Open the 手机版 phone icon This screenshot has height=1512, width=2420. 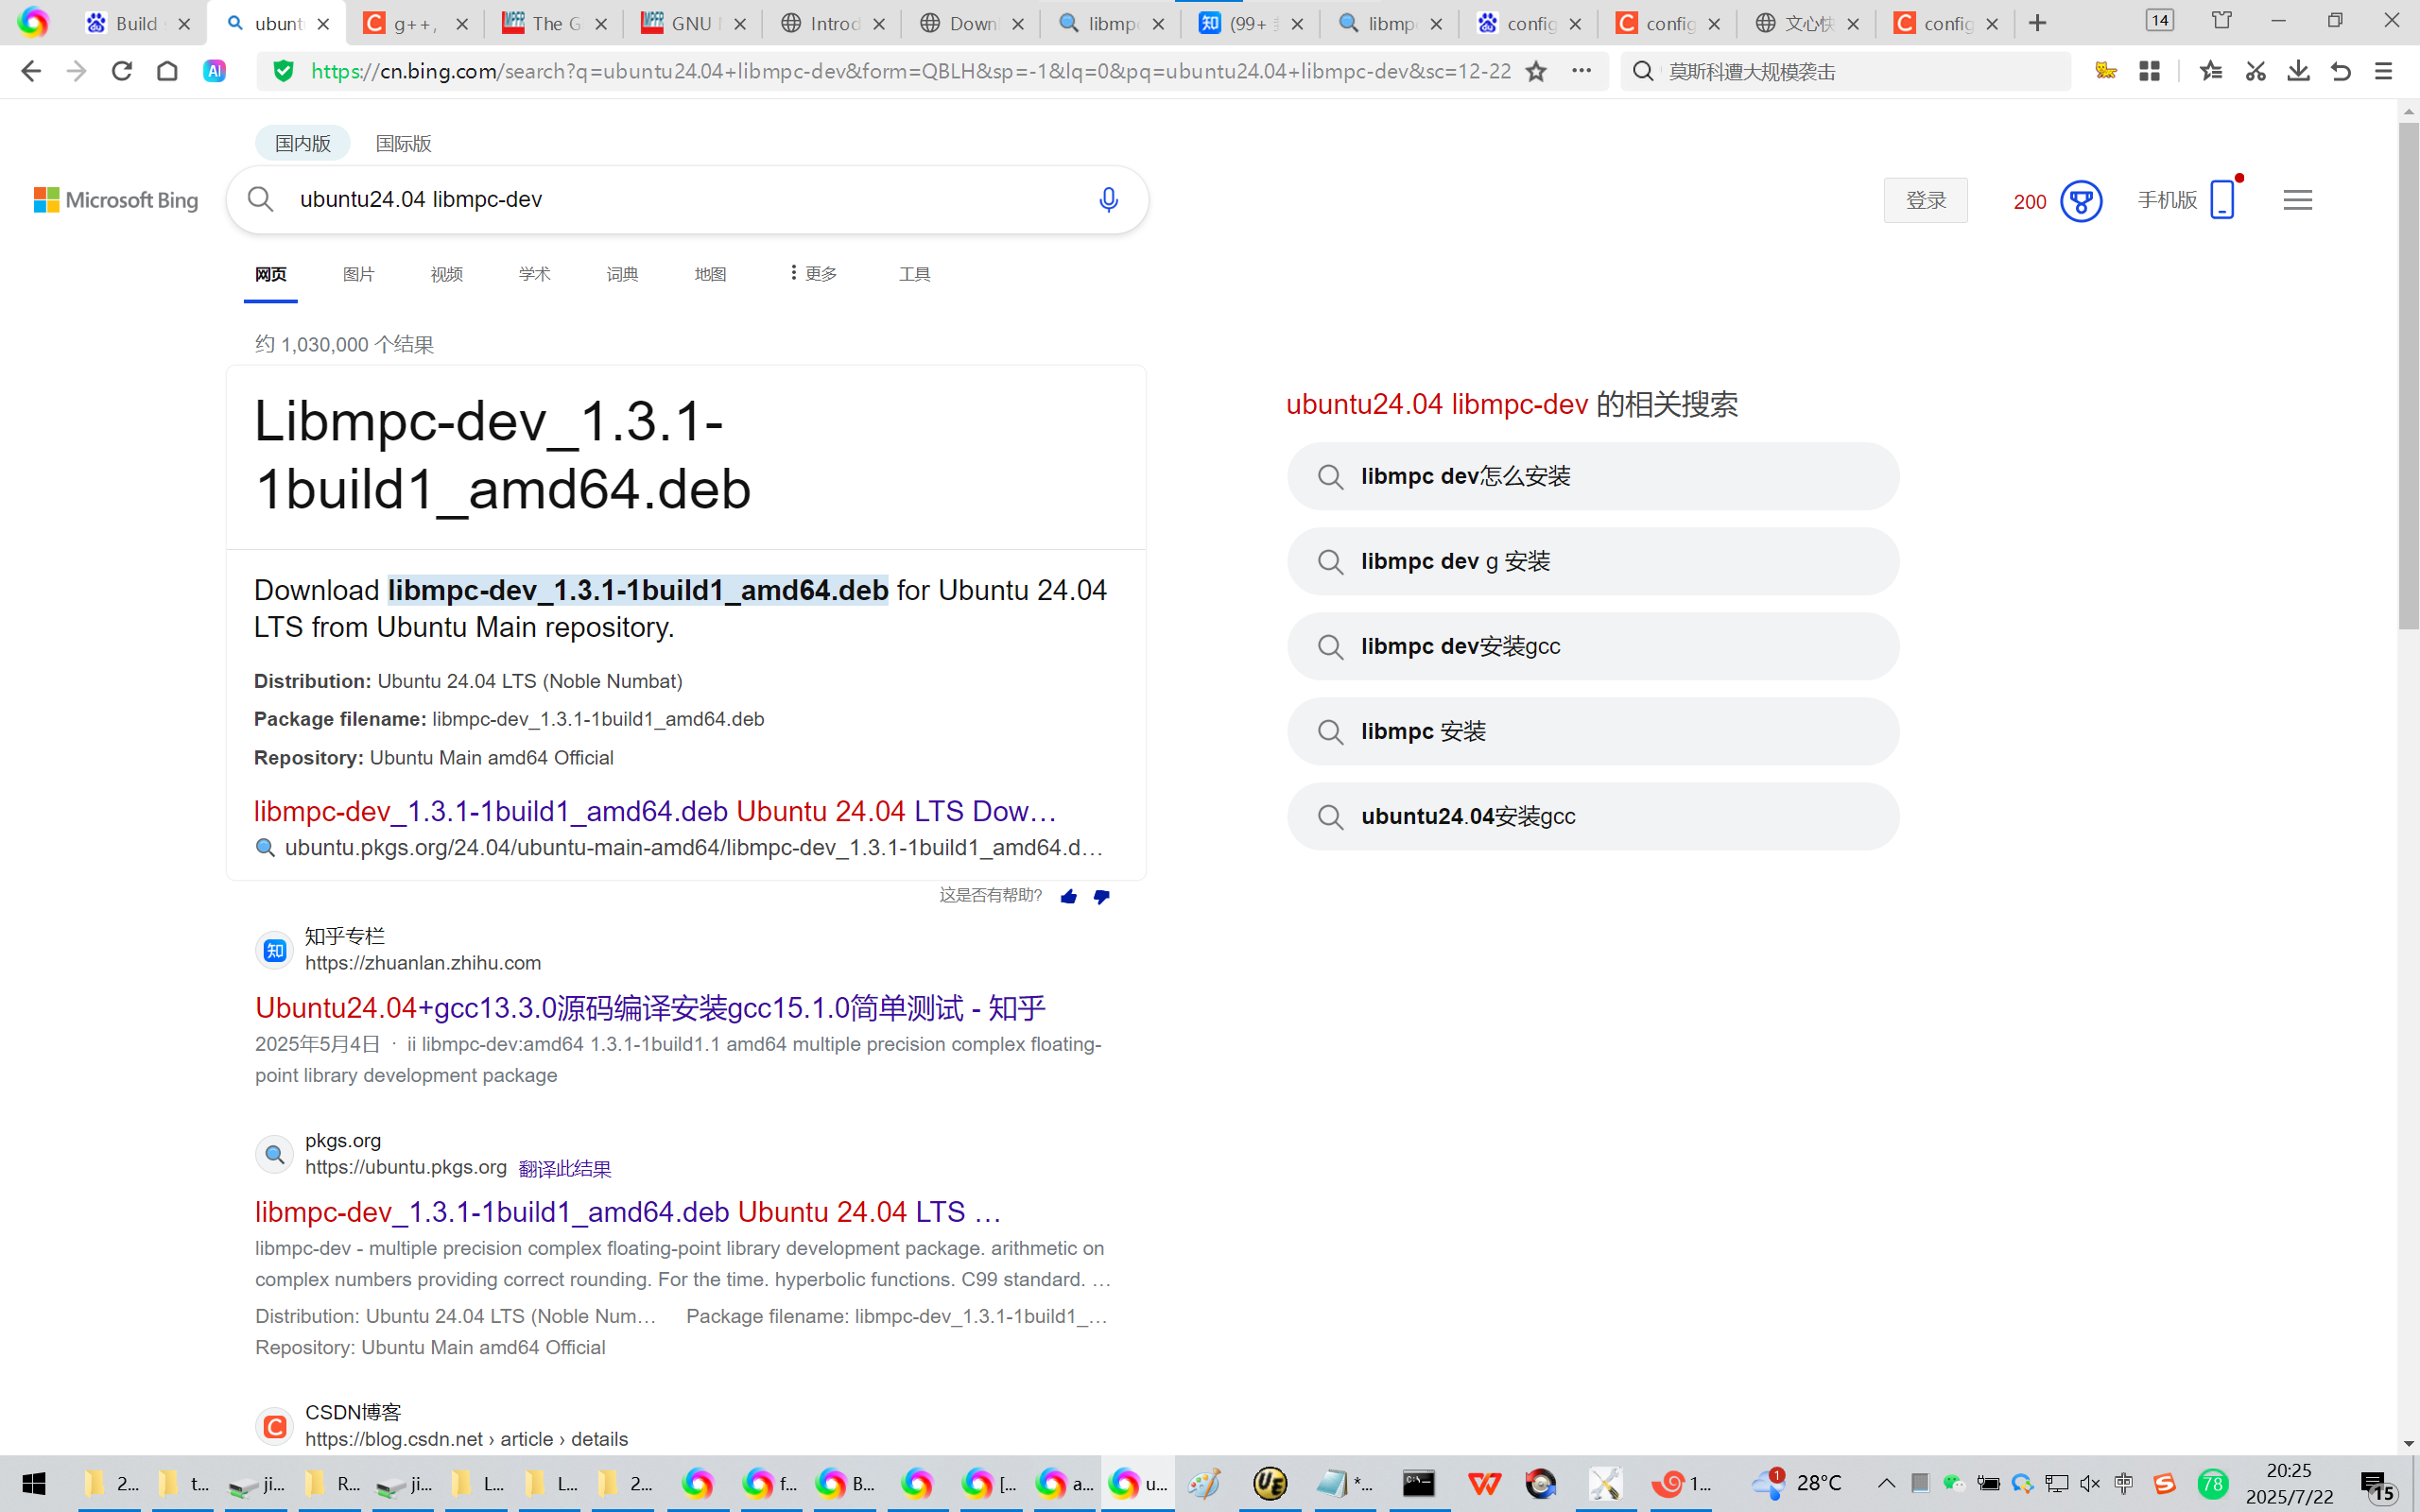point(2222,199)
